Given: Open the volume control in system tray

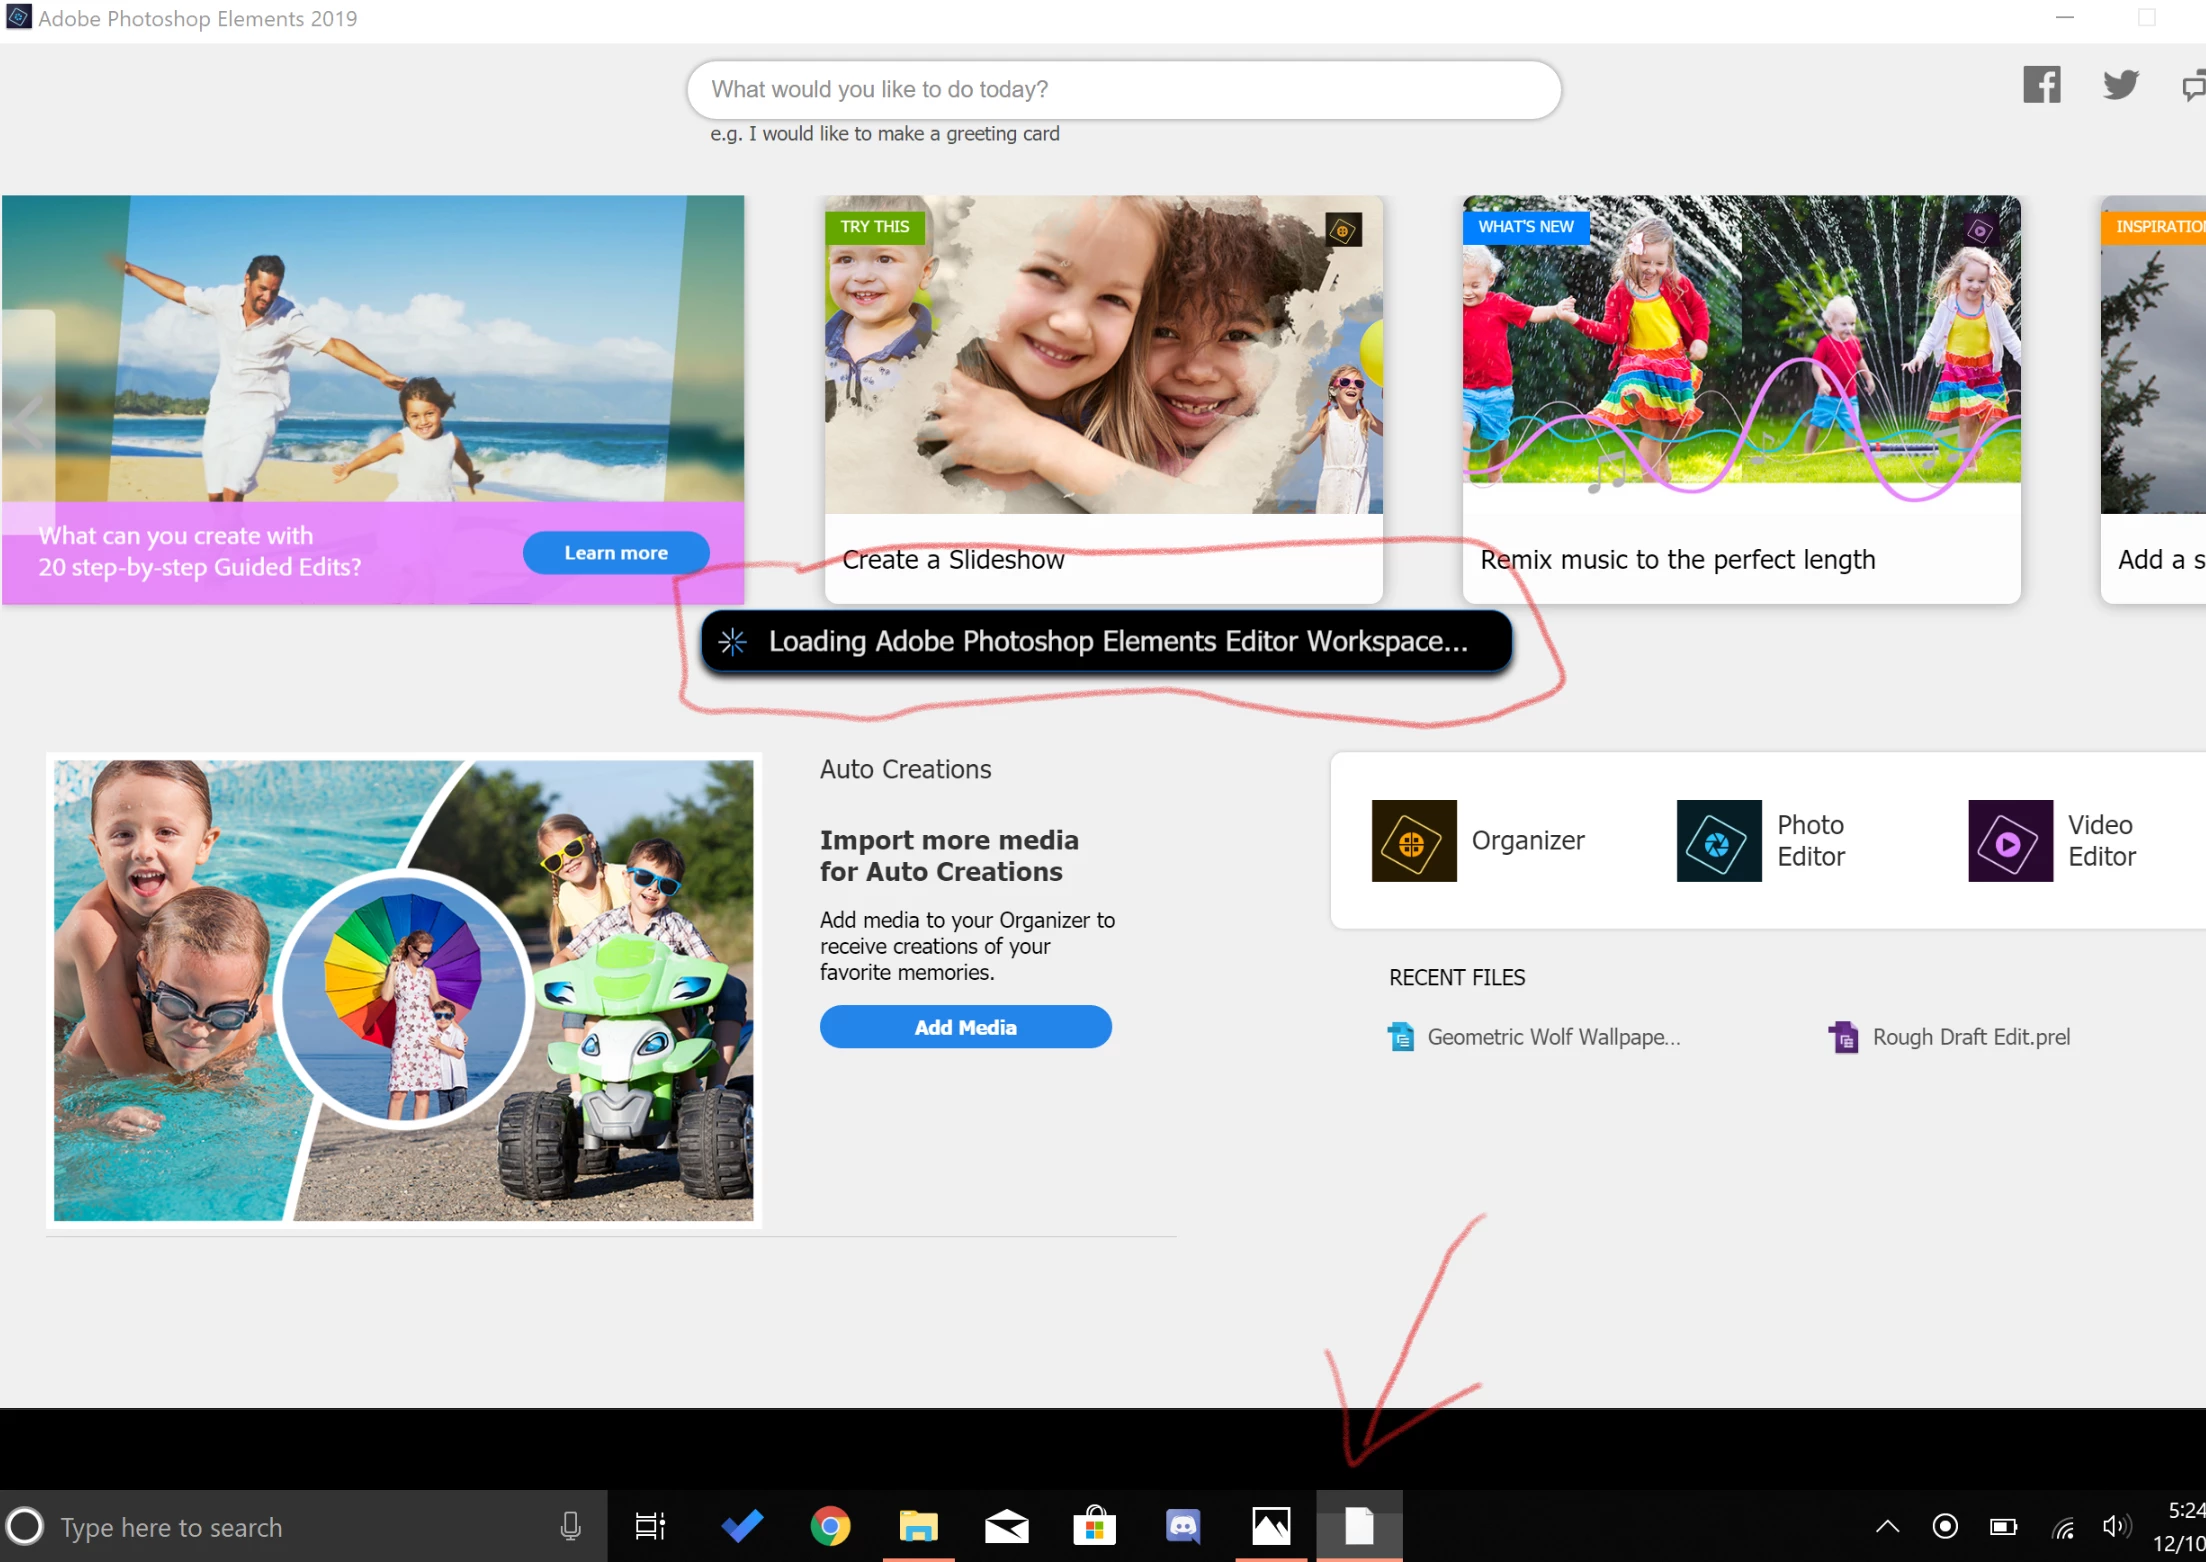Looking at the screenshot, I should (2114, 1526).
